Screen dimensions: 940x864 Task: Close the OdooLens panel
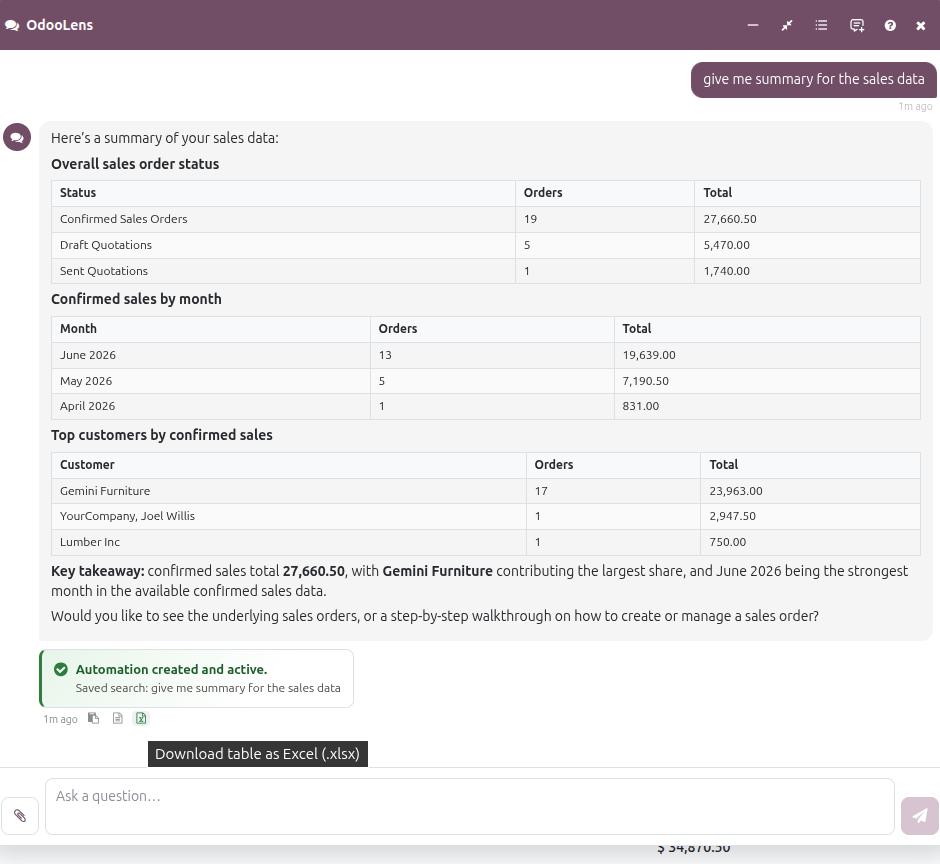[x=921, y=25]
